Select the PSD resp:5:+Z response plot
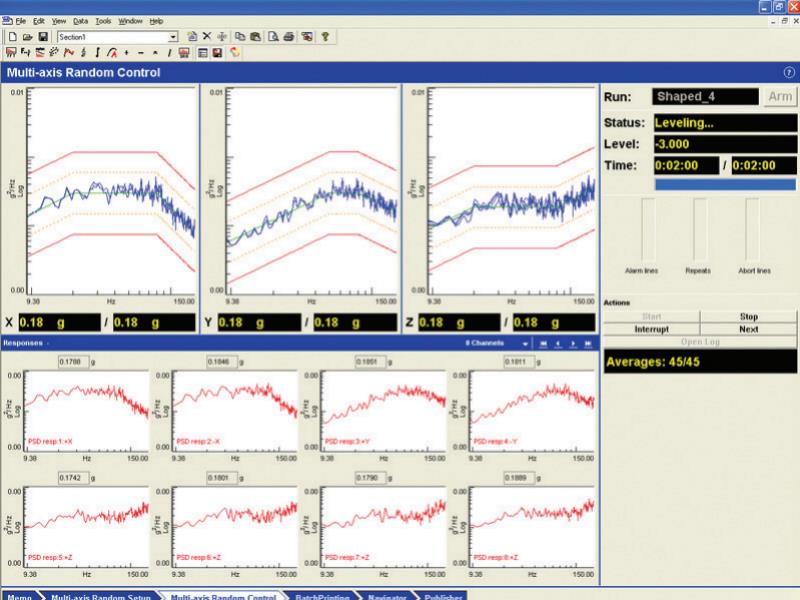Image resolution: width=800 pixels, height=600 pixels. pyautogui.click(x=87, y=528)
